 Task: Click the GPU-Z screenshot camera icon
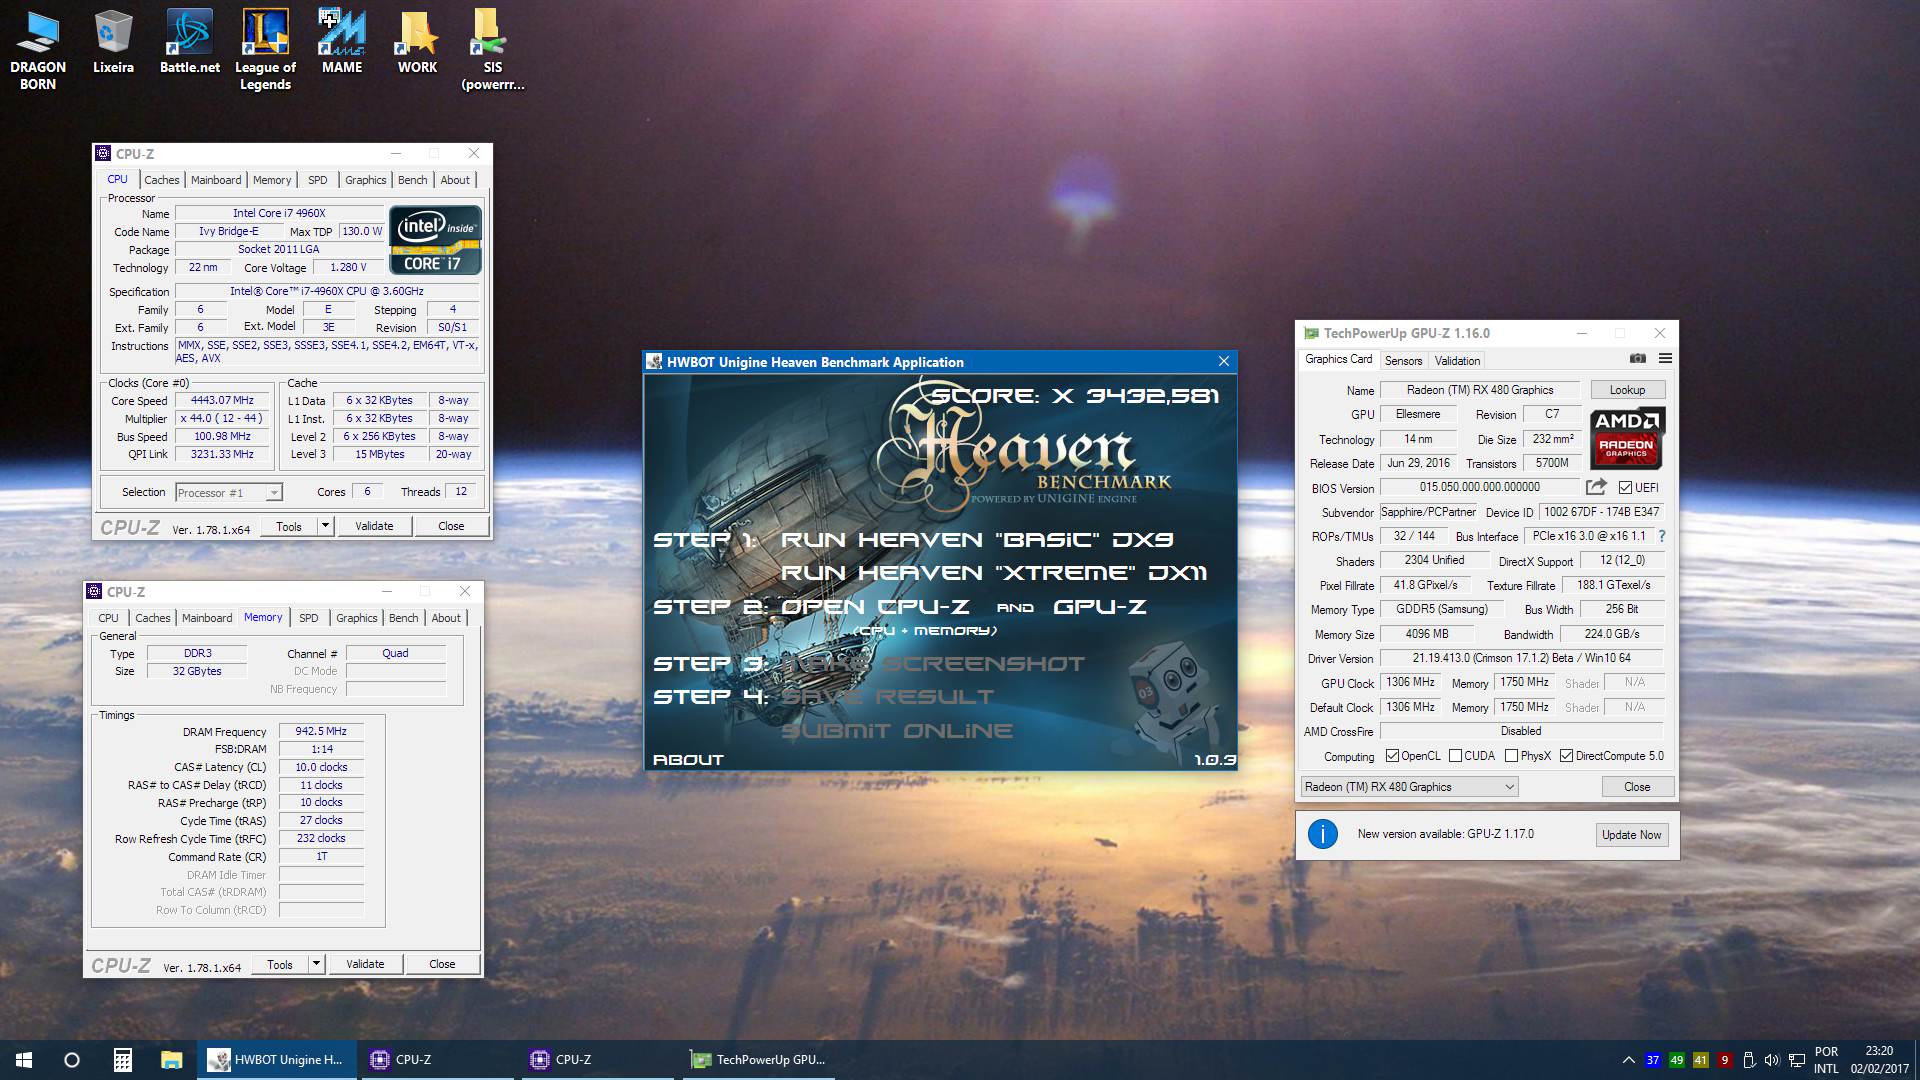click(1637, 358)
